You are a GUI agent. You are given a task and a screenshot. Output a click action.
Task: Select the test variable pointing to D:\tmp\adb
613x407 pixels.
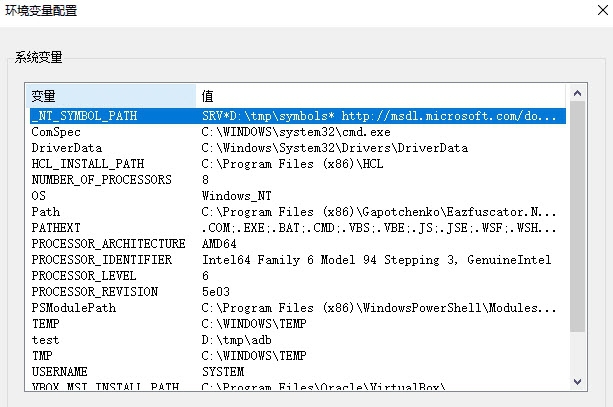[x=46, y=340]
